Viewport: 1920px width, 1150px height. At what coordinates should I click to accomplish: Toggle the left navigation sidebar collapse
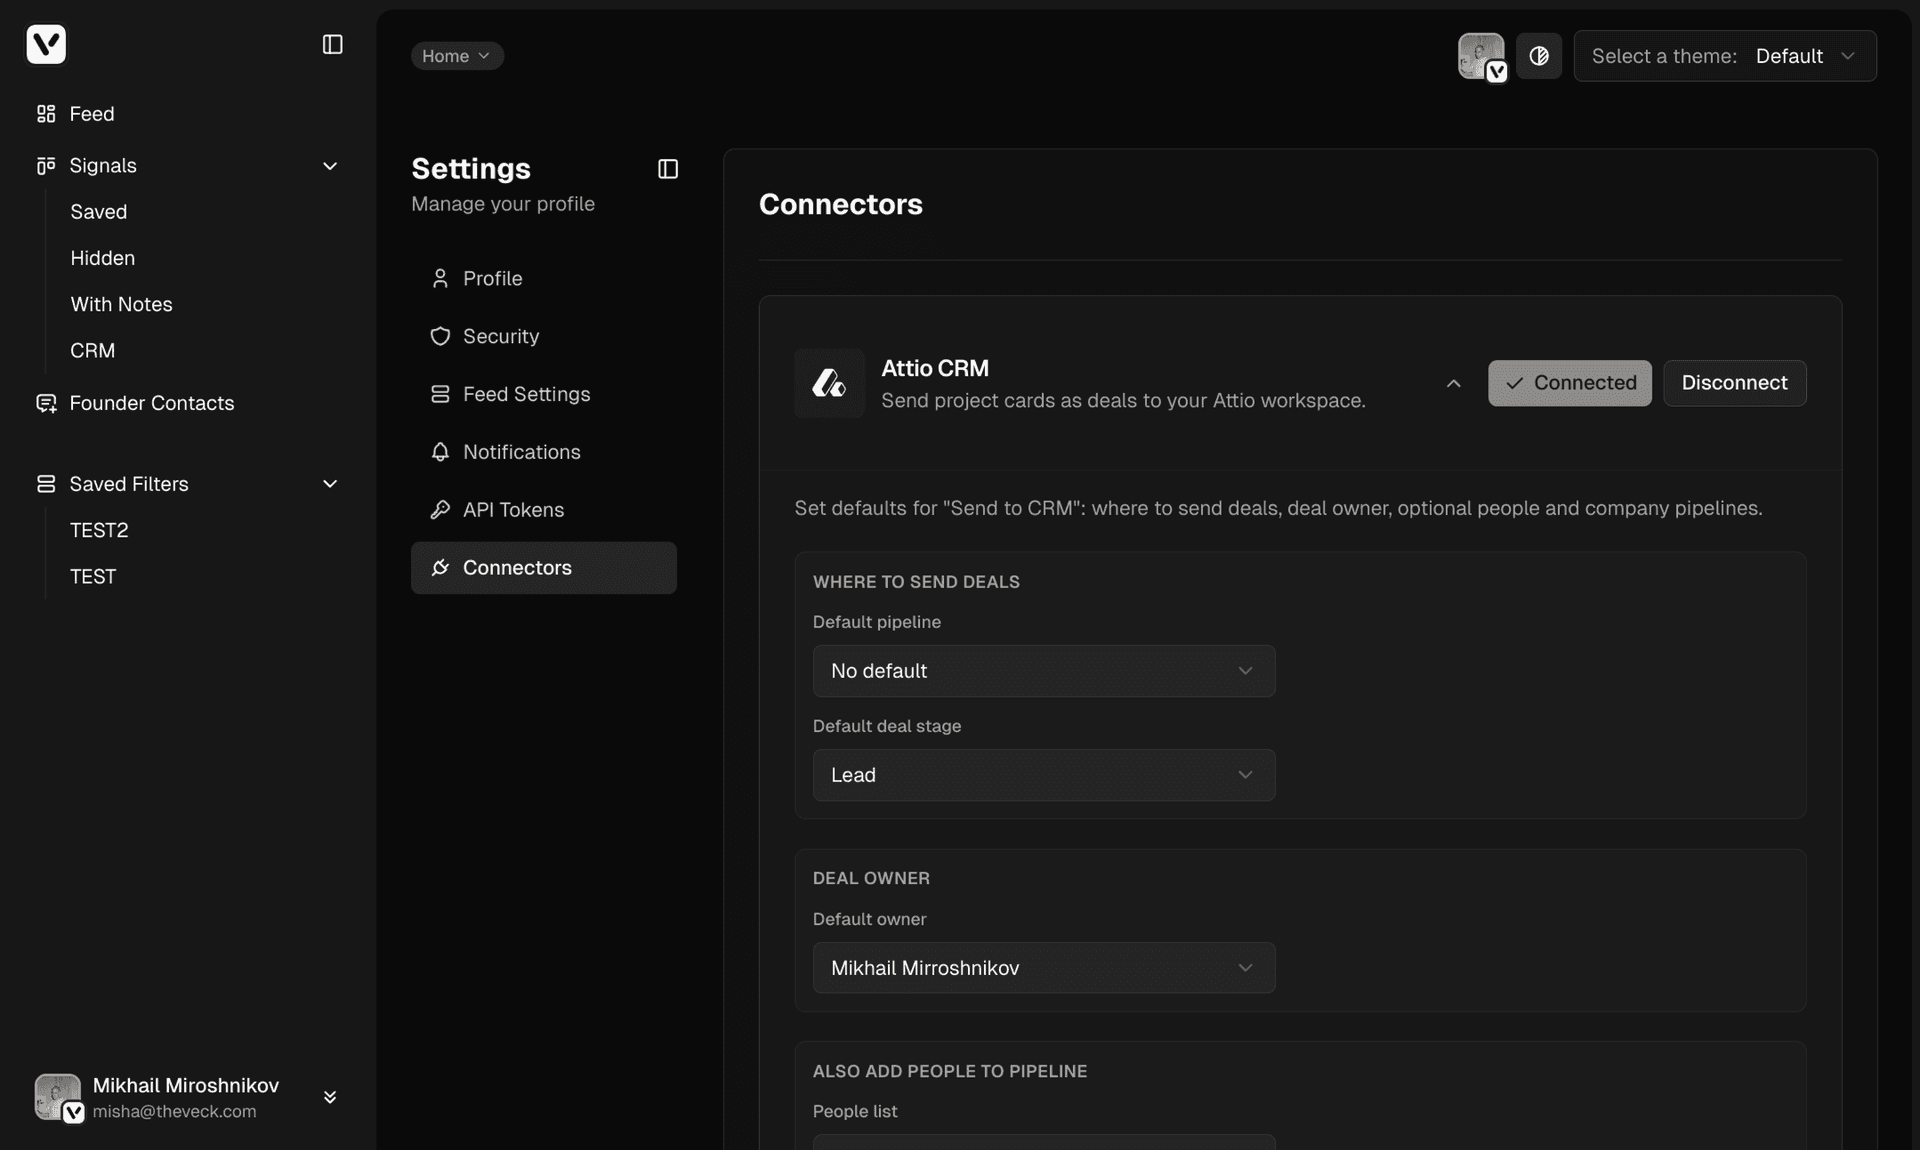point(332,44)
